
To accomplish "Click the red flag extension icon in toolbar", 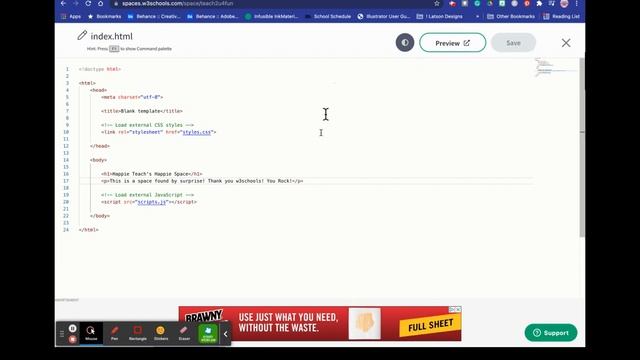I will pos(452,3).
